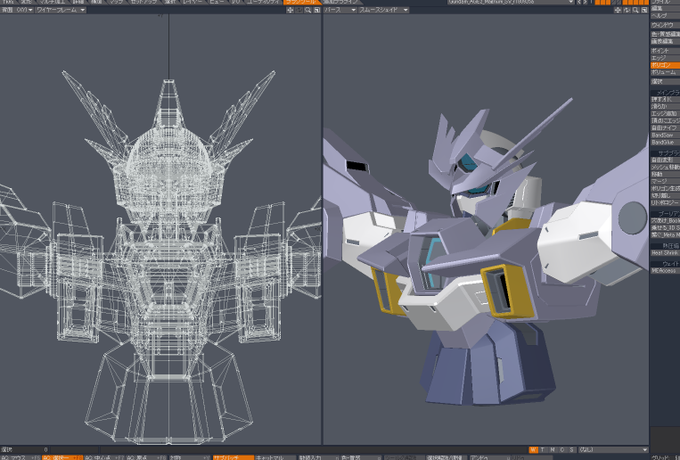Select ポイント selection mode
The image size is (680, 460).
click(665, 51)
